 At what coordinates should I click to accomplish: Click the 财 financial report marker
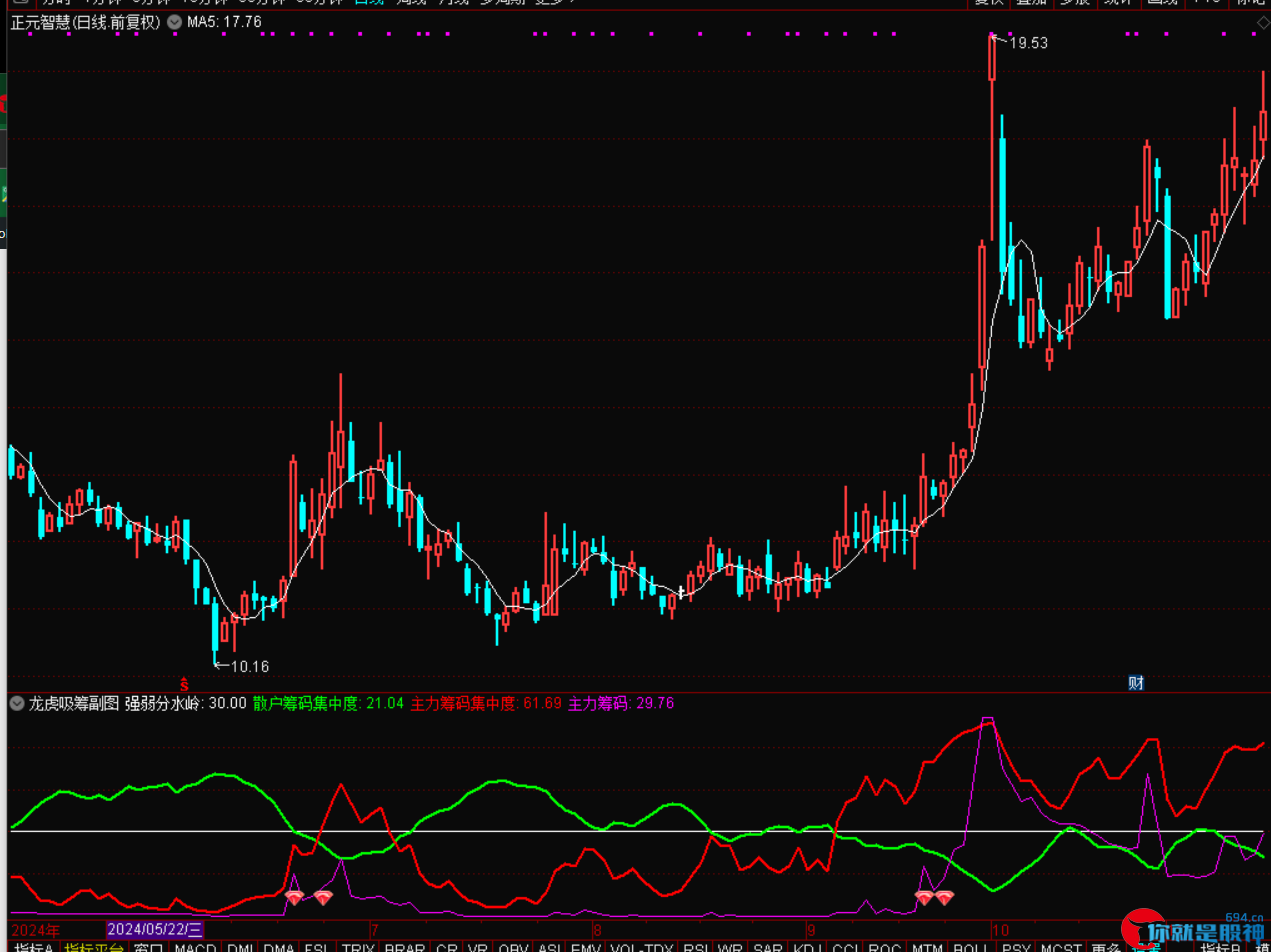(x=1136, y=684)
